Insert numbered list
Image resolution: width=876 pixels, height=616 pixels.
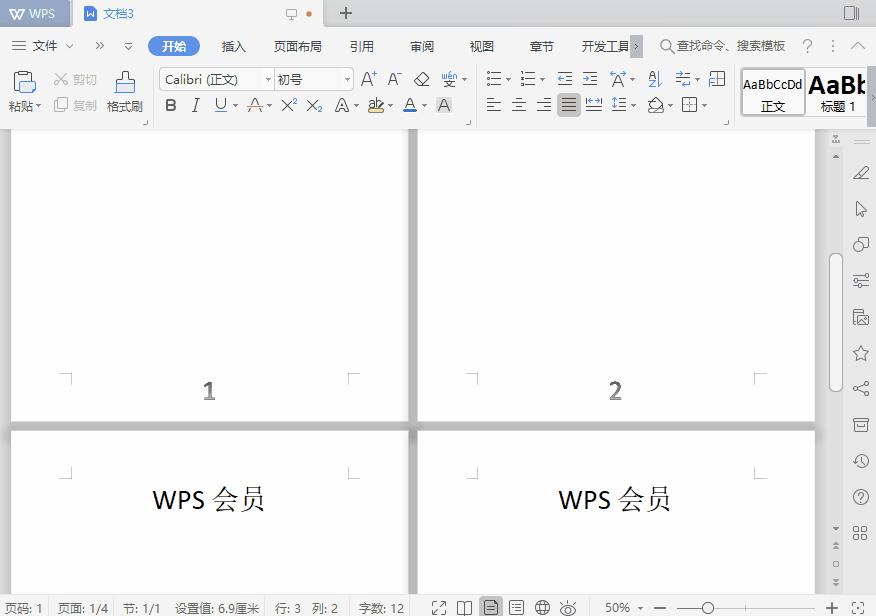point(527,79)
